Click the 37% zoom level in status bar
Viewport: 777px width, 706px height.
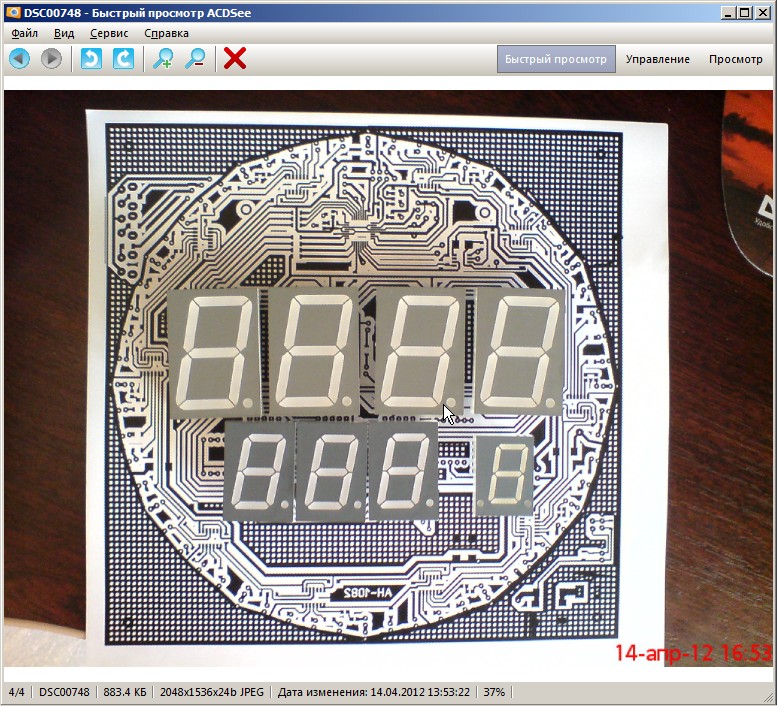point(494,692)
